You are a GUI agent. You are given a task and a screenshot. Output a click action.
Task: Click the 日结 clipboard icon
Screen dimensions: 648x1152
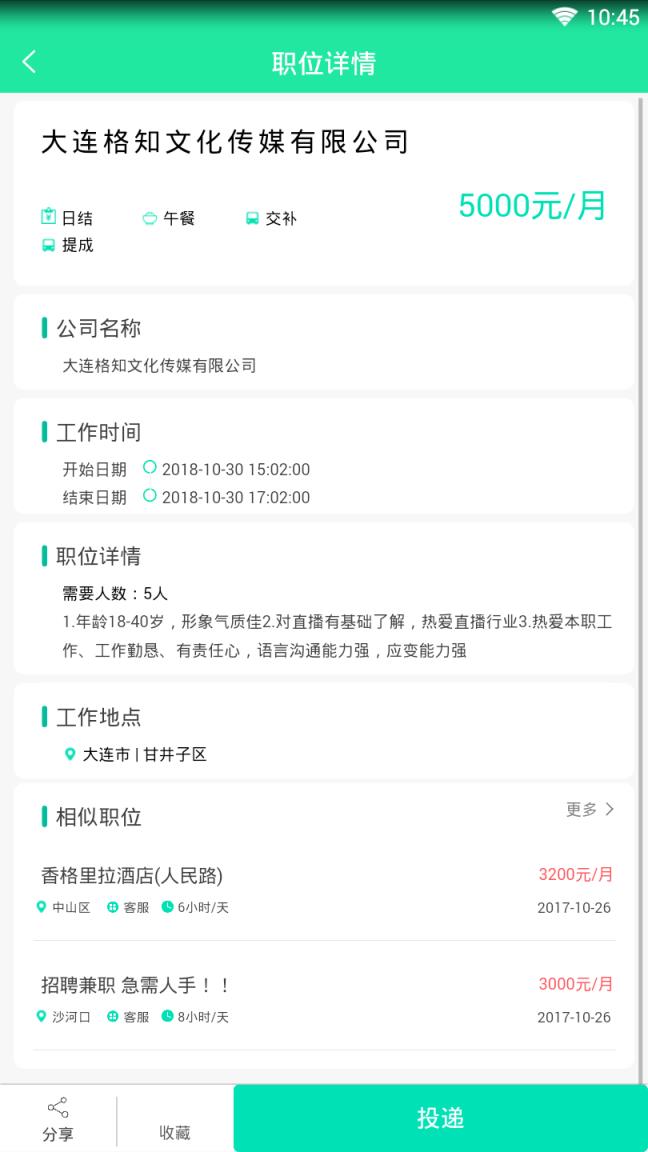pos(48,217)
